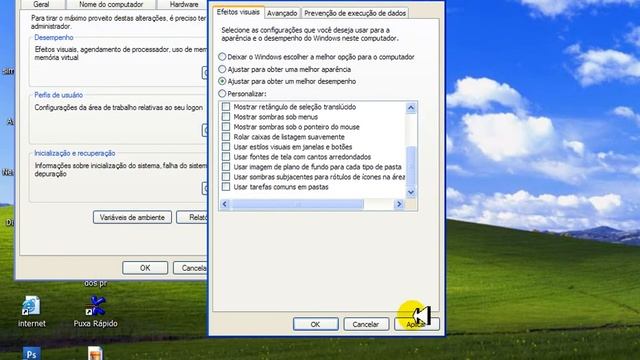Click OK in the performance options dialog
The height and width of the screenshot is (360, 640).
(316, 324)
